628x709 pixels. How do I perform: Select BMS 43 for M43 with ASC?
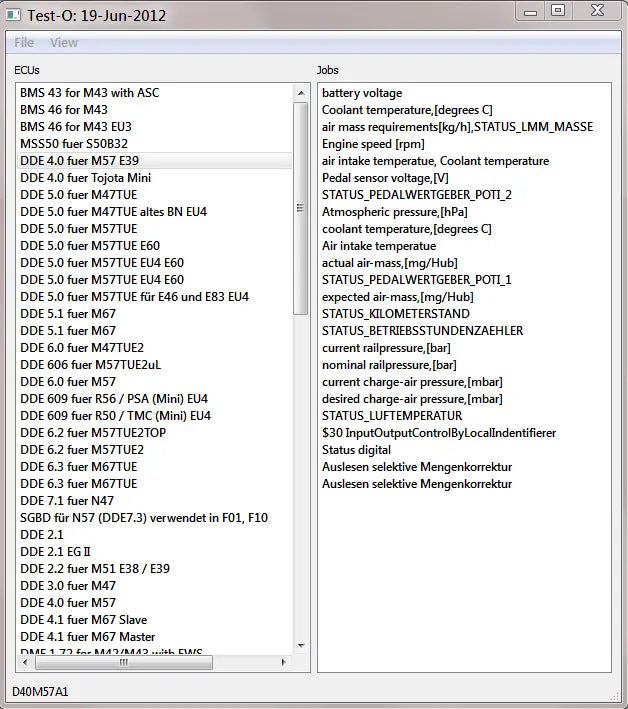(90, 93)
